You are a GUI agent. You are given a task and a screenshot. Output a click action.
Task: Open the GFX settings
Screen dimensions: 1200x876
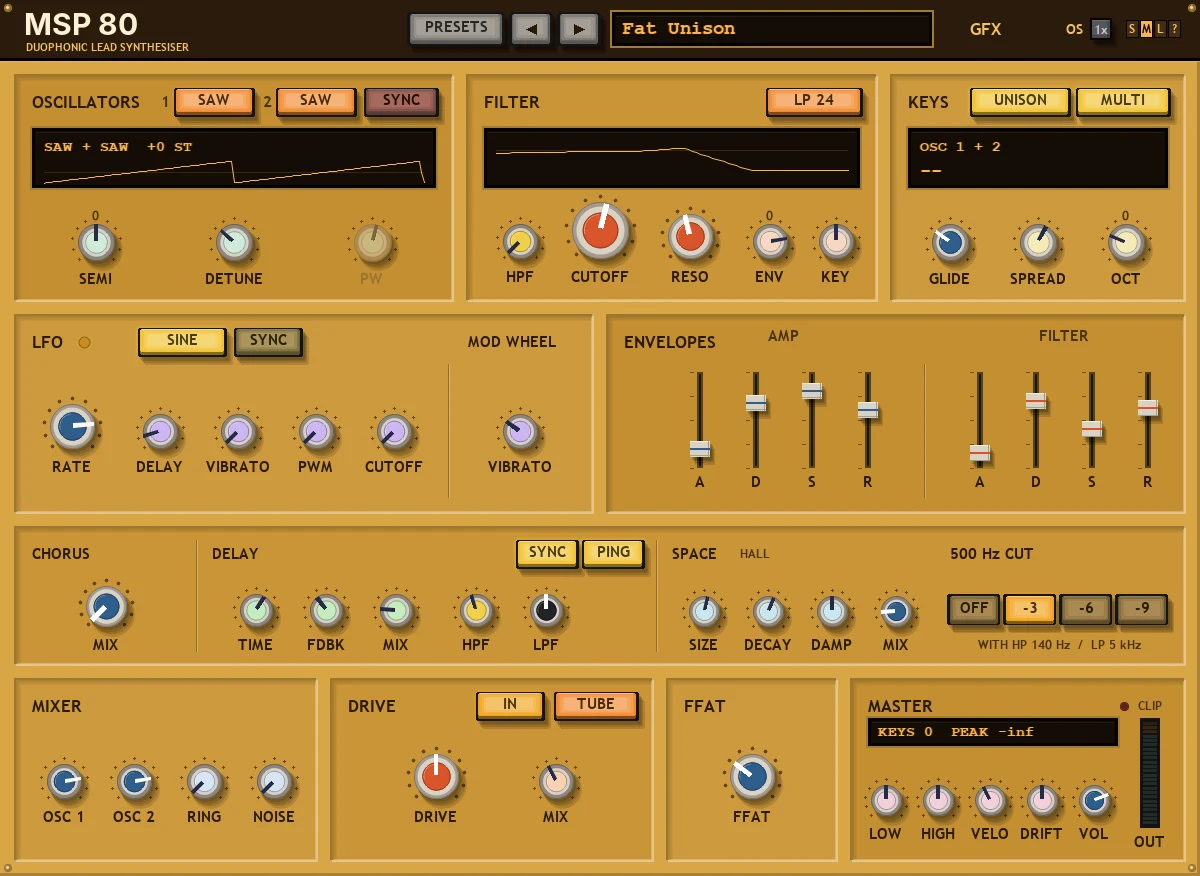pos(985,29)
